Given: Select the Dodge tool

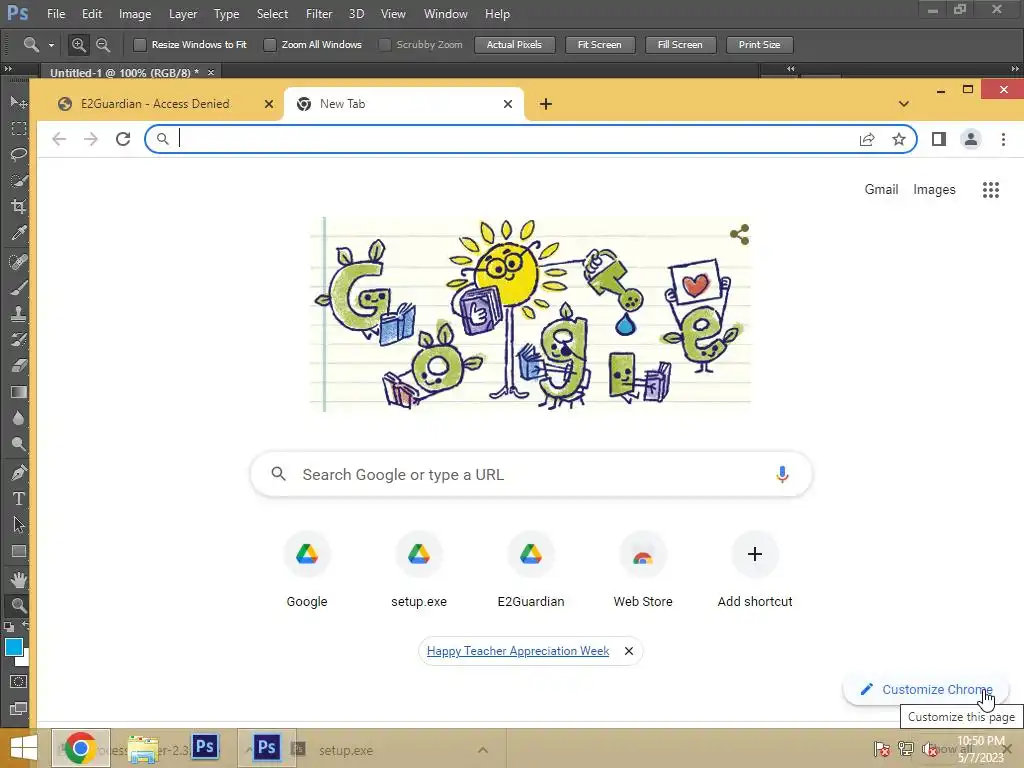Looking at the screenshot, I should (x=18, y=444).
